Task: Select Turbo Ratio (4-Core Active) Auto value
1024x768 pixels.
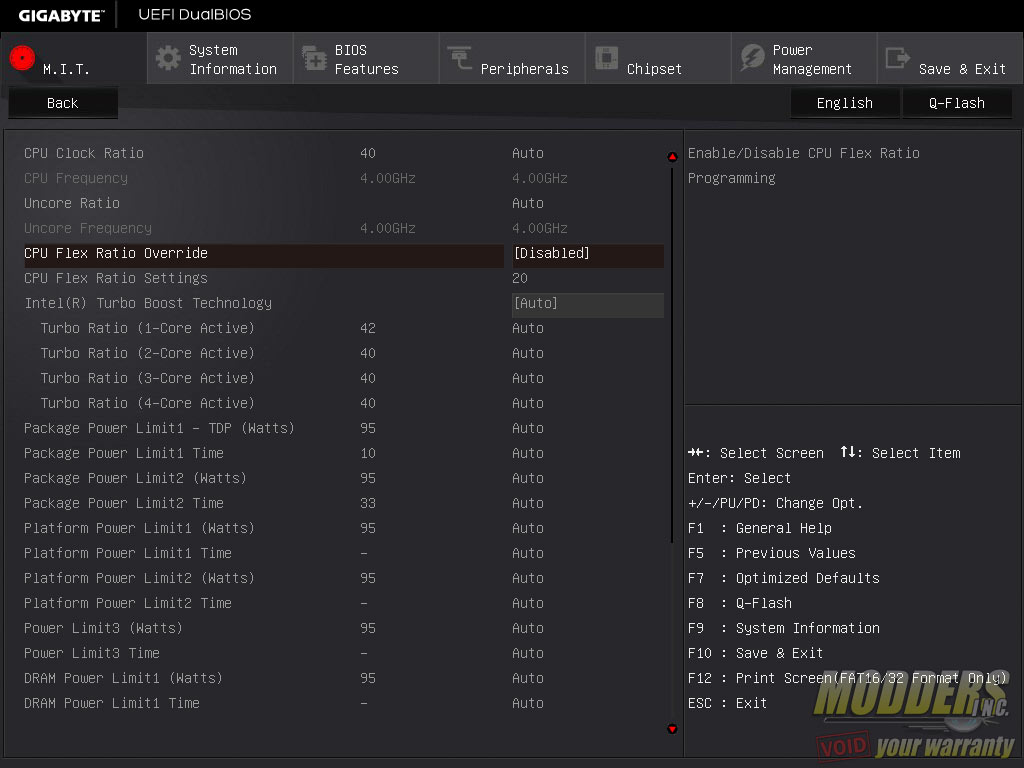Action: (x=528, y=404)
